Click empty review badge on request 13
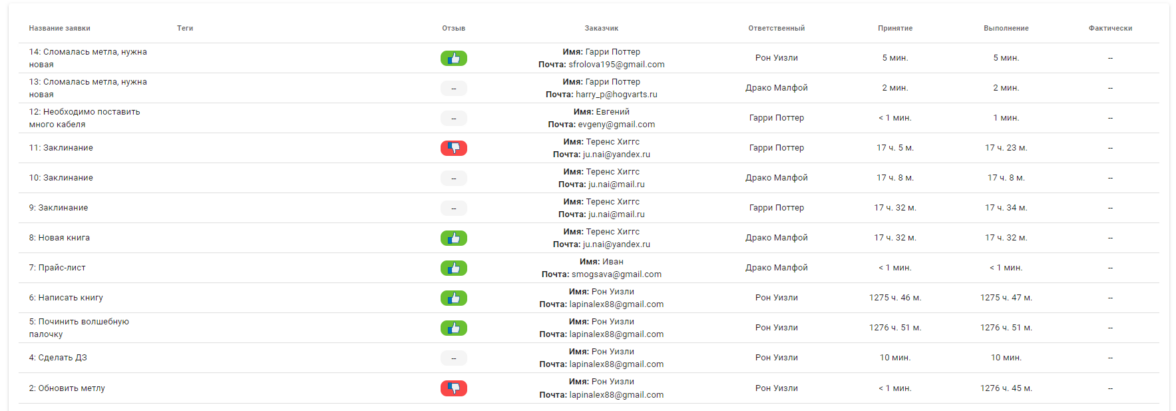Image resolution: width=1176 pixels, height=411 pixels. coord(453,88)
